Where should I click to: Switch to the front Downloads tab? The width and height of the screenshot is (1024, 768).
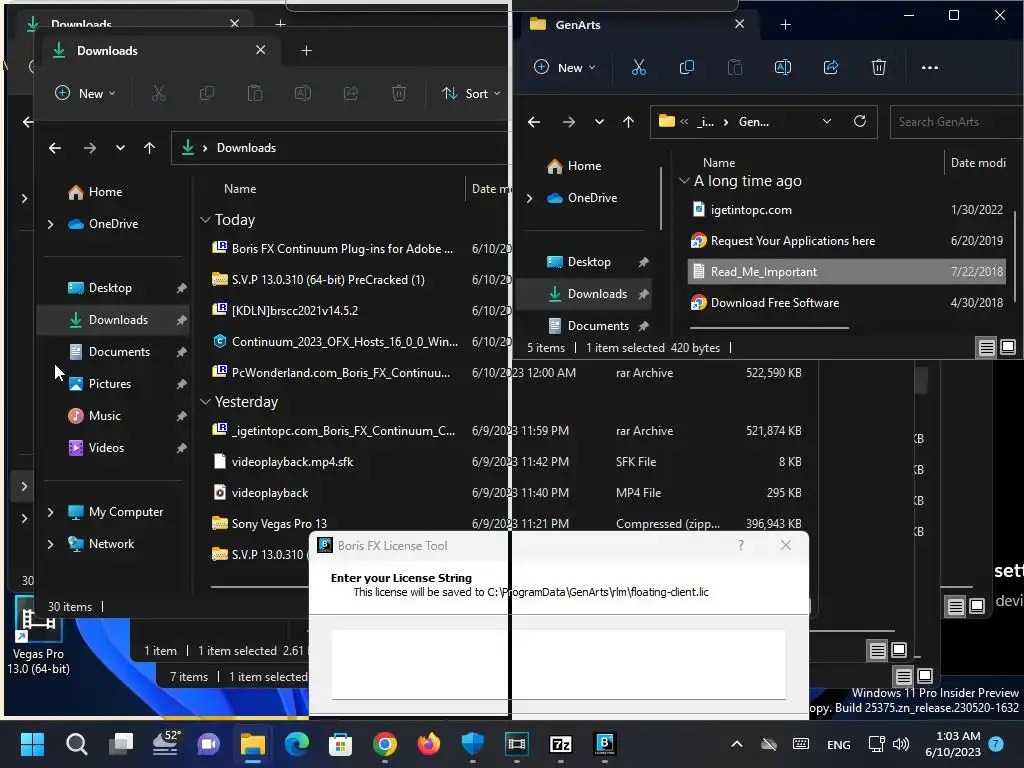tap(160, 51)
